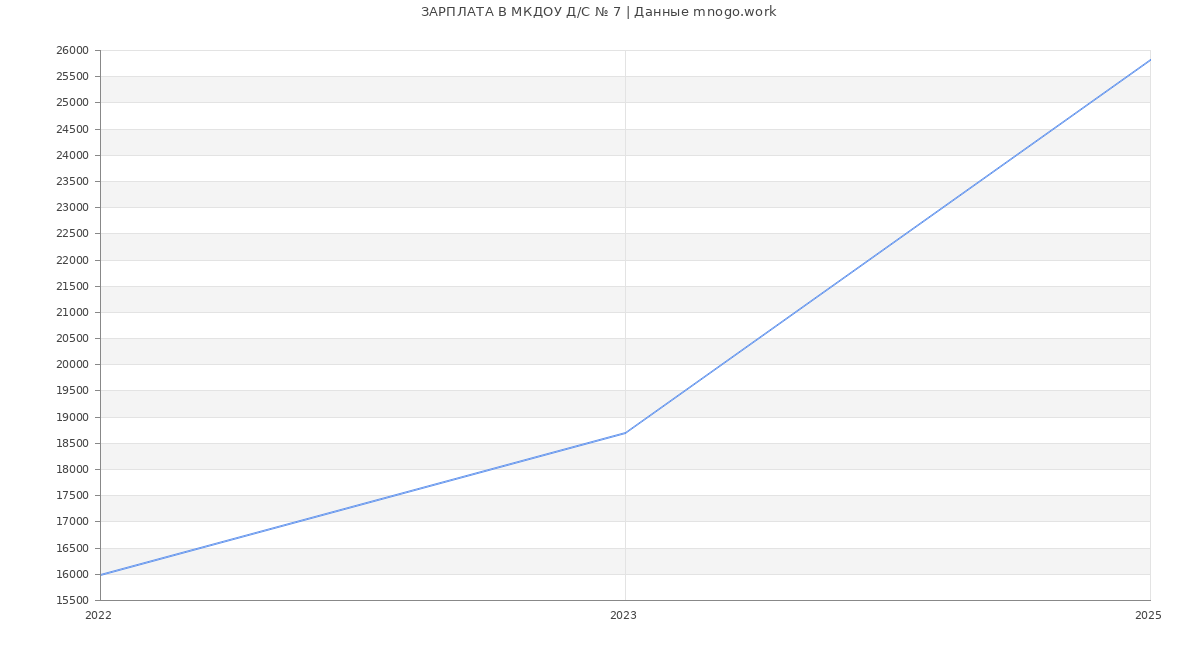Click the 25000 y-axis label
1200x650 pixels.
point(73,103)
